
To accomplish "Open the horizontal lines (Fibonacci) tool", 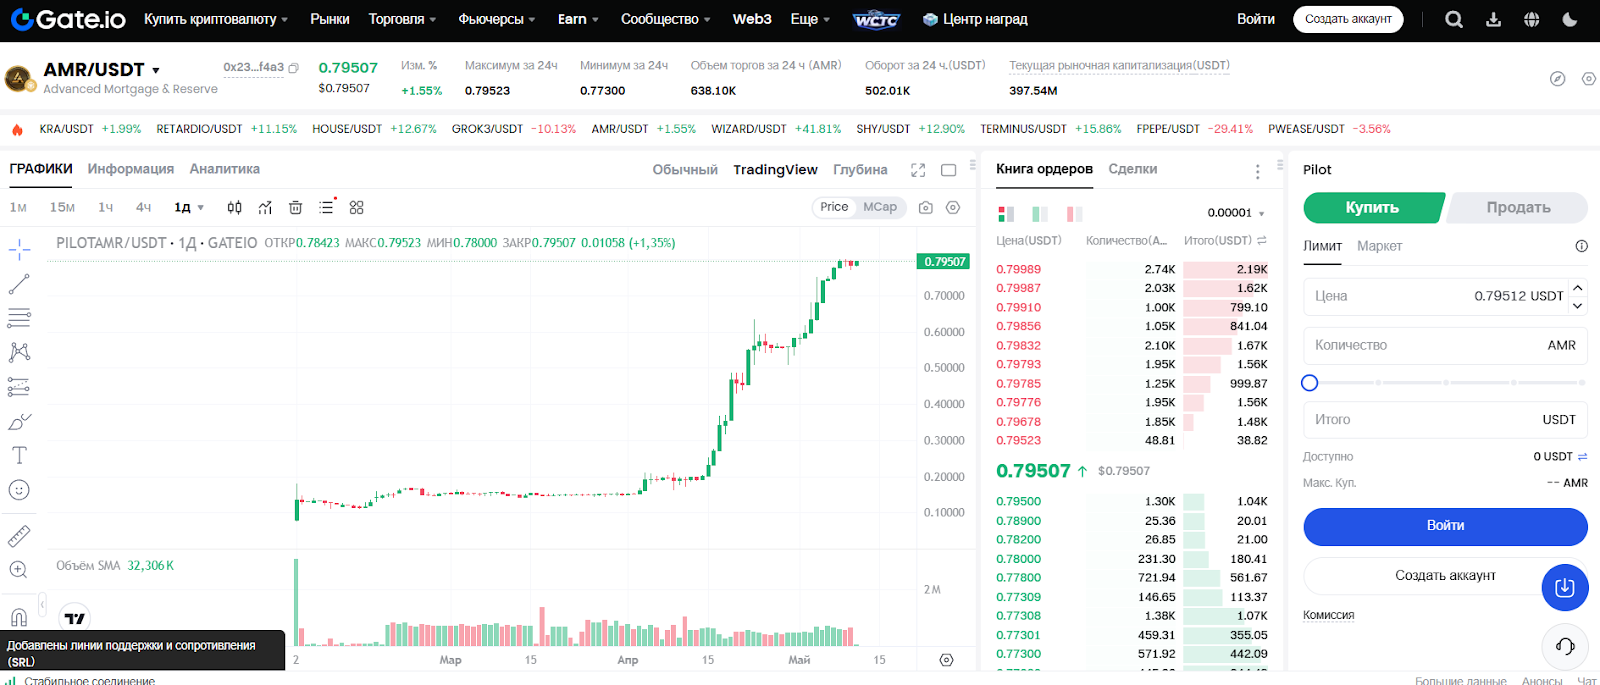I will coord(19,318).
